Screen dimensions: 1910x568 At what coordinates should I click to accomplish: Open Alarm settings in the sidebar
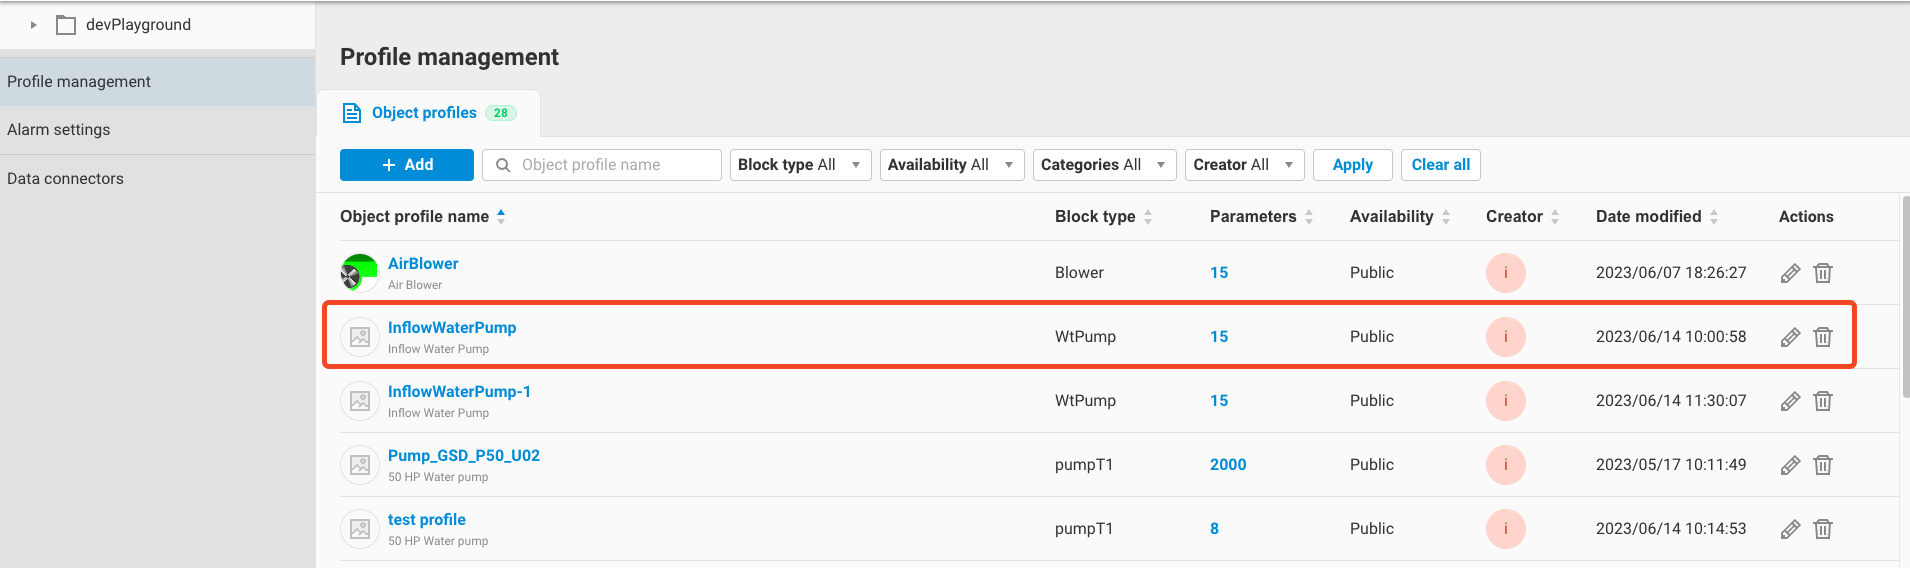point(59,130)
